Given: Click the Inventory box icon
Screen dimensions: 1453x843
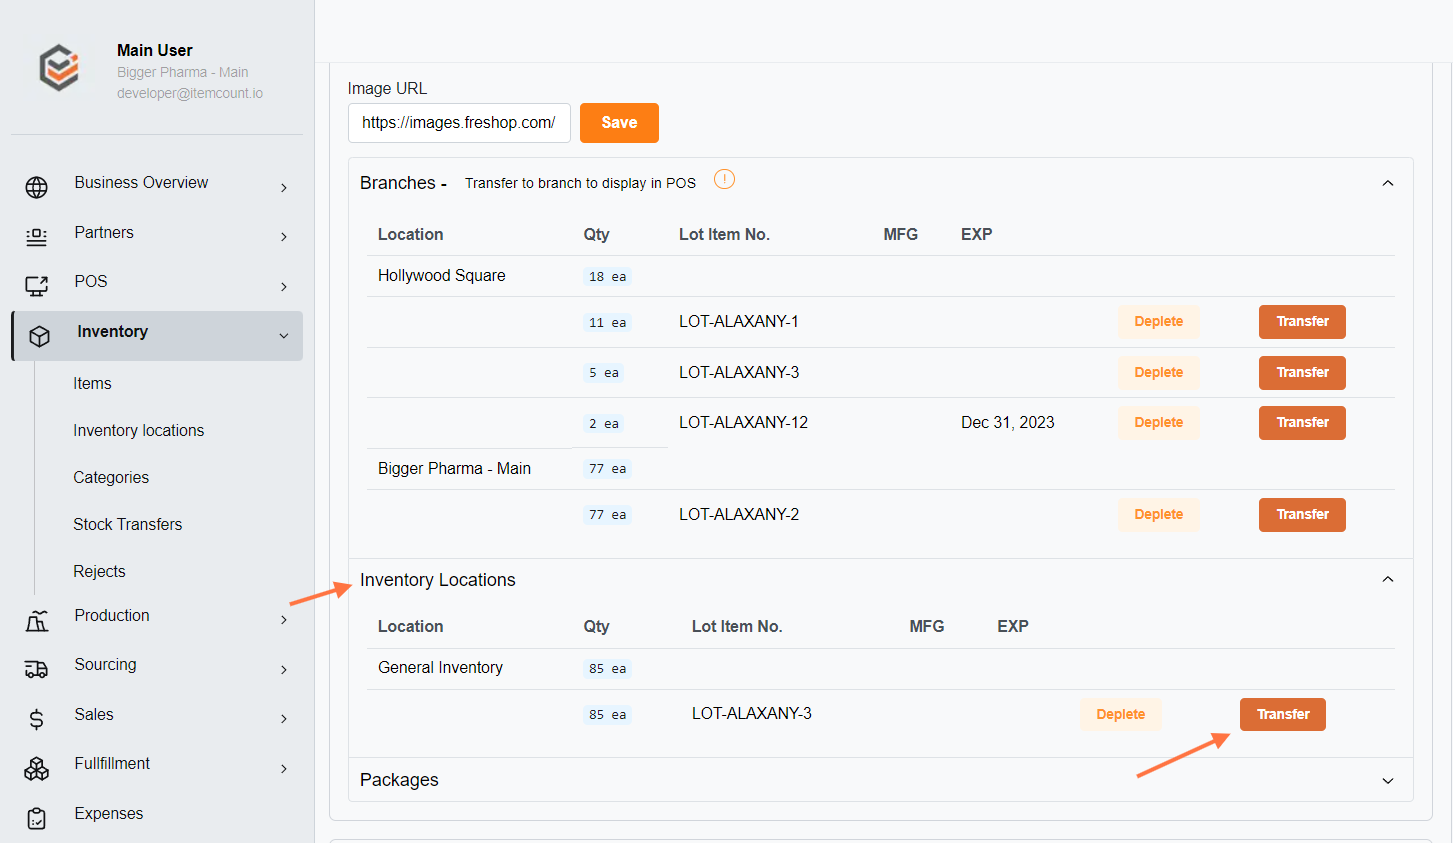Looking at the screenshot, I should [x=39, y=336].
